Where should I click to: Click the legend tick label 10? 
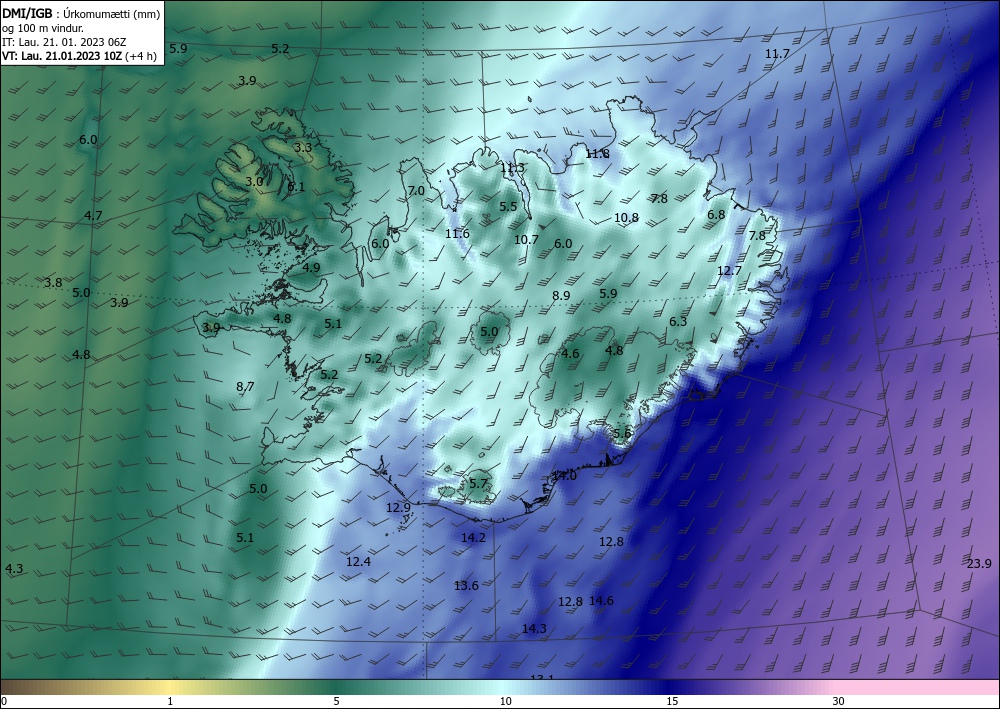[x=505, y=702]
